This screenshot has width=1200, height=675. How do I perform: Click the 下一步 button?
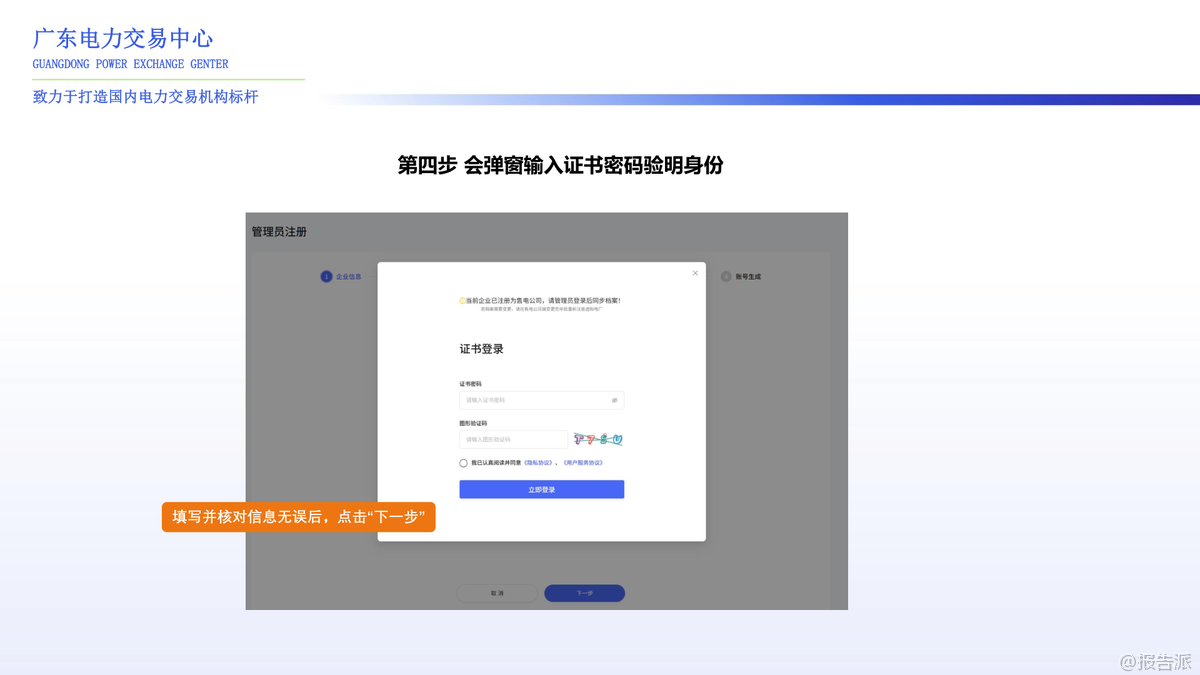(x=584, y=593)
